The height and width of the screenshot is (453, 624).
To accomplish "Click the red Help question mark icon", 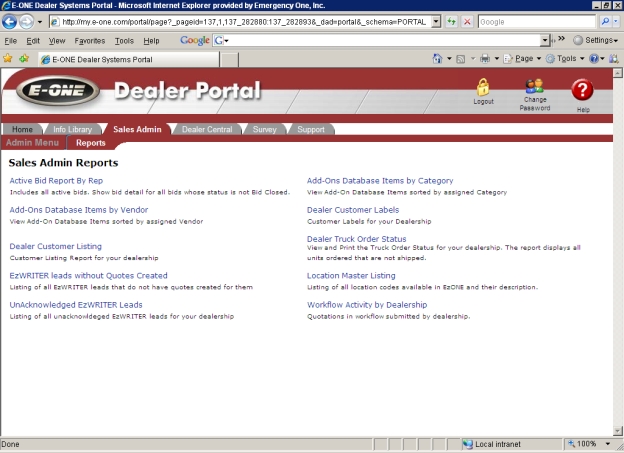I will click(x=582, y=90).
